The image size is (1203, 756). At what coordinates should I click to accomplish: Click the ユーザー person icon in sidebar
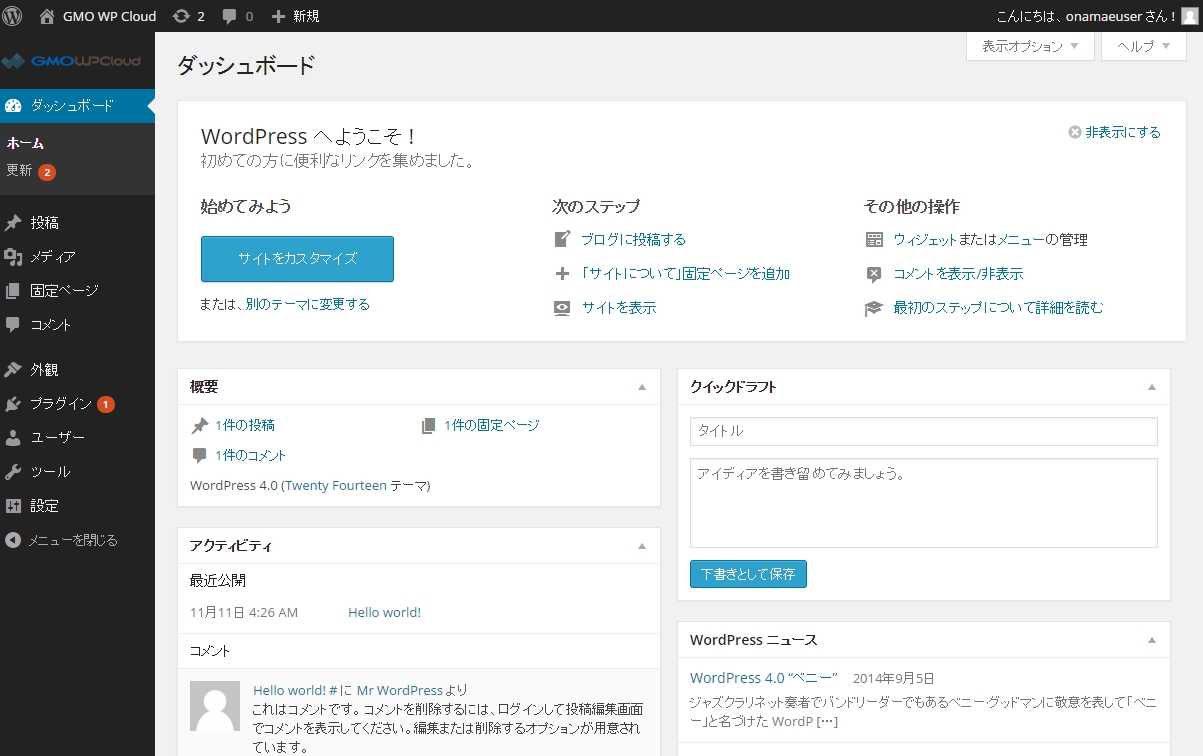click(13, 438)
